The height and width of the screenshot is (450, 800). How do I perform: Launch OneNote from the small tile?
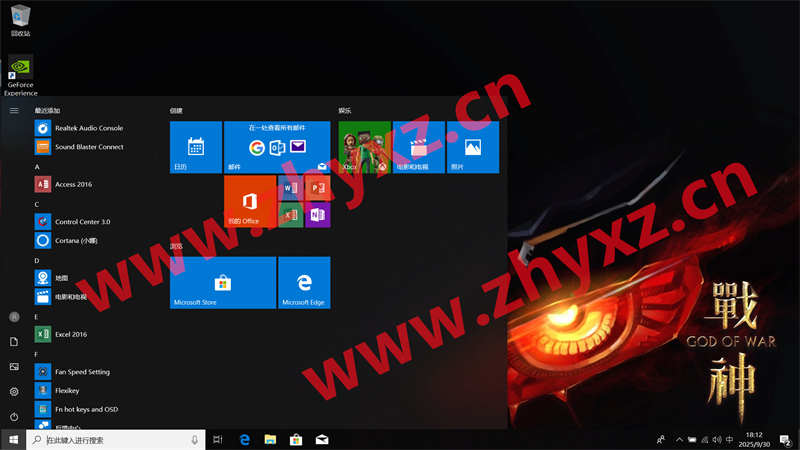click(317, 215)
